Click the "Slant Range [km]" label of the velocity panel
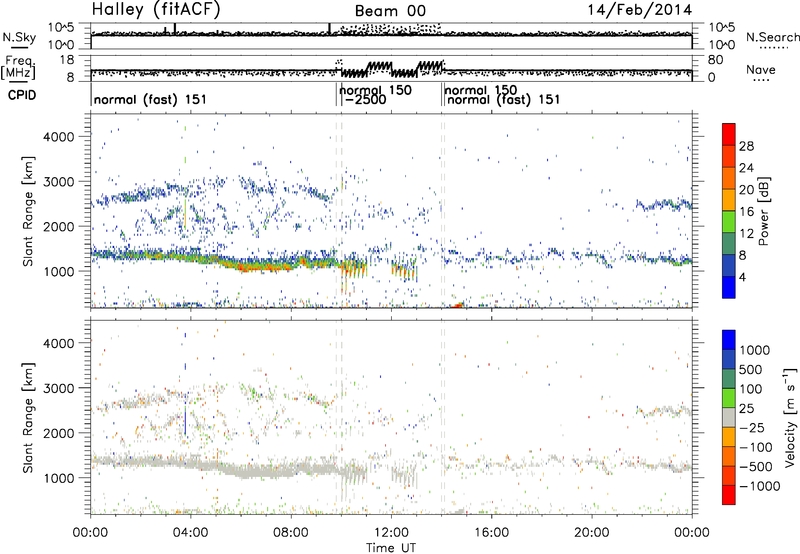This screenshot has width=800, height=554. [x=28, y=417]
